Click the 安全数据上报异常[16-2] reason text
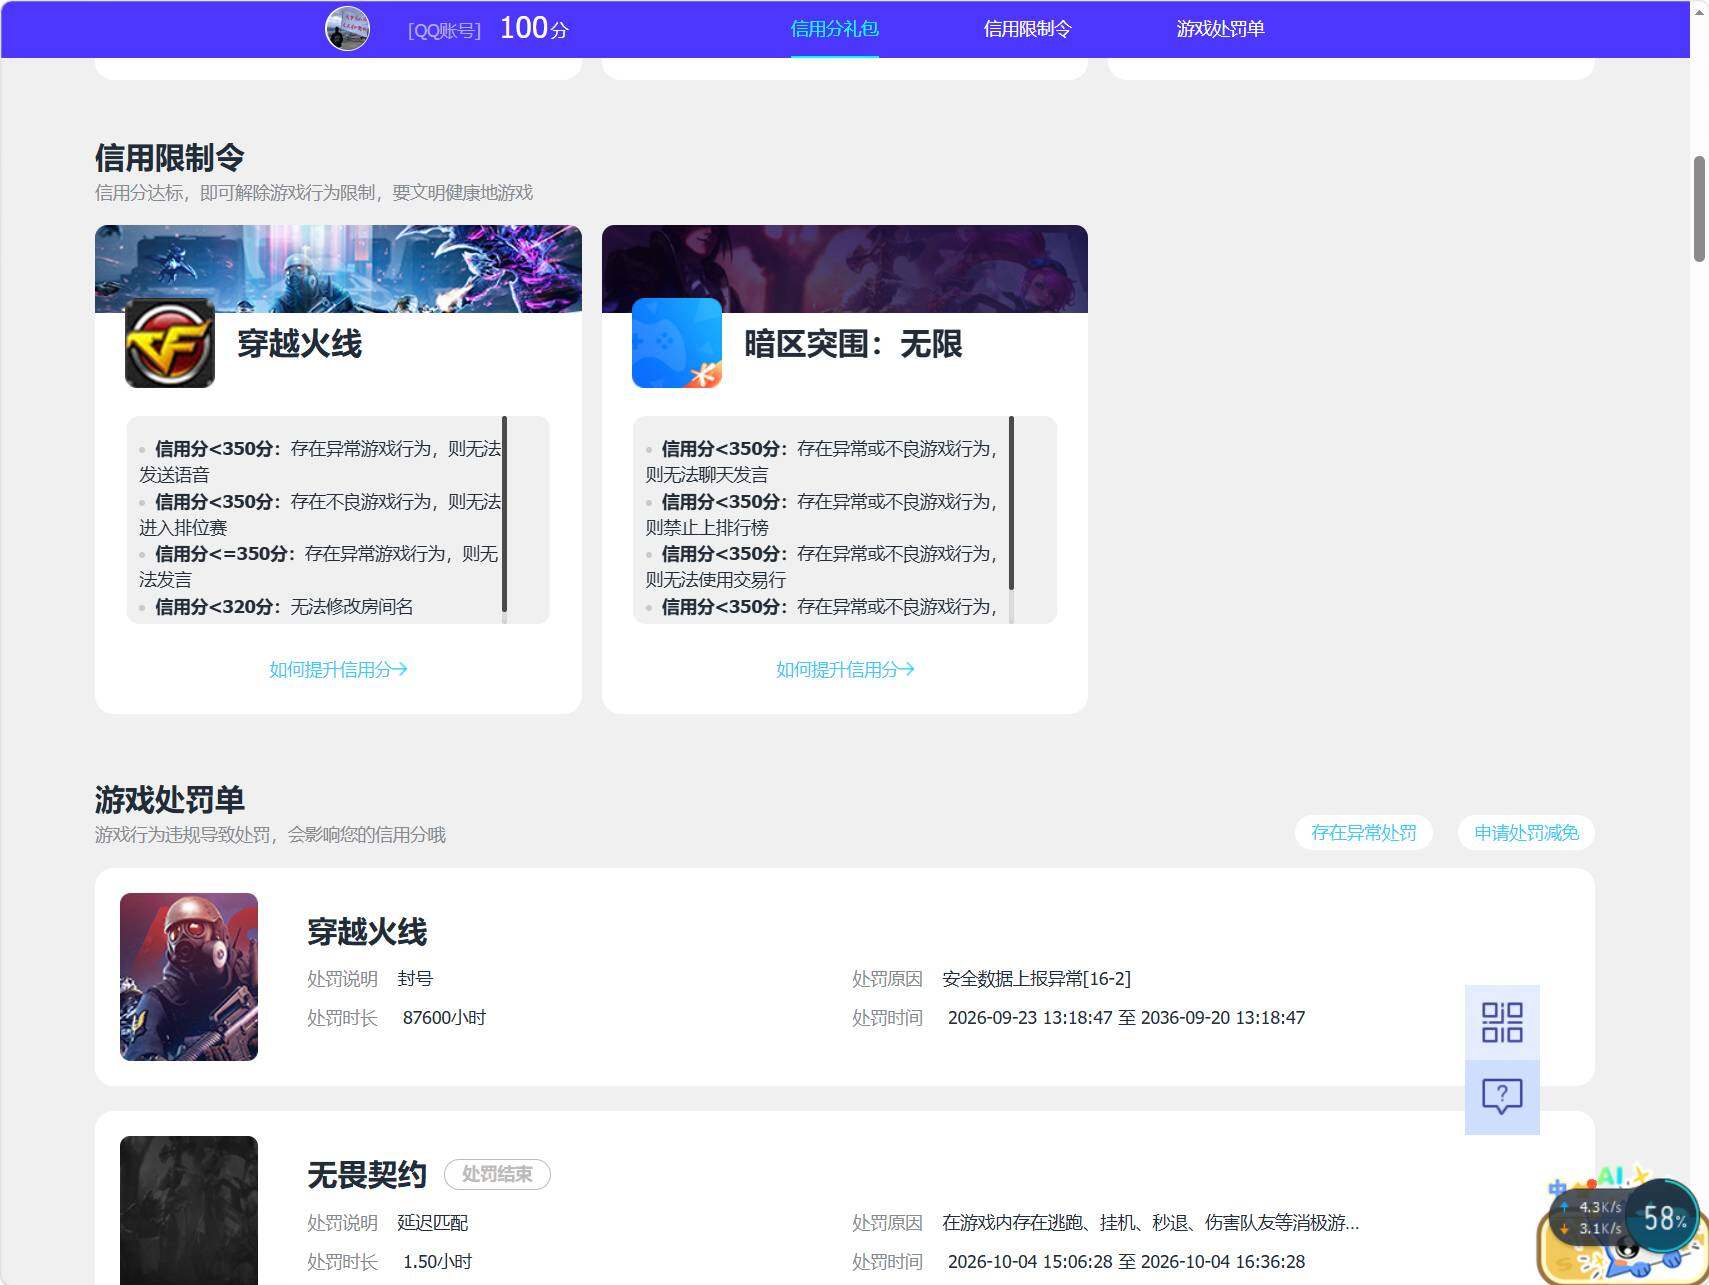Image resolution: width=1709 pixels, height=1285 pixels. tap(1036, 979)
